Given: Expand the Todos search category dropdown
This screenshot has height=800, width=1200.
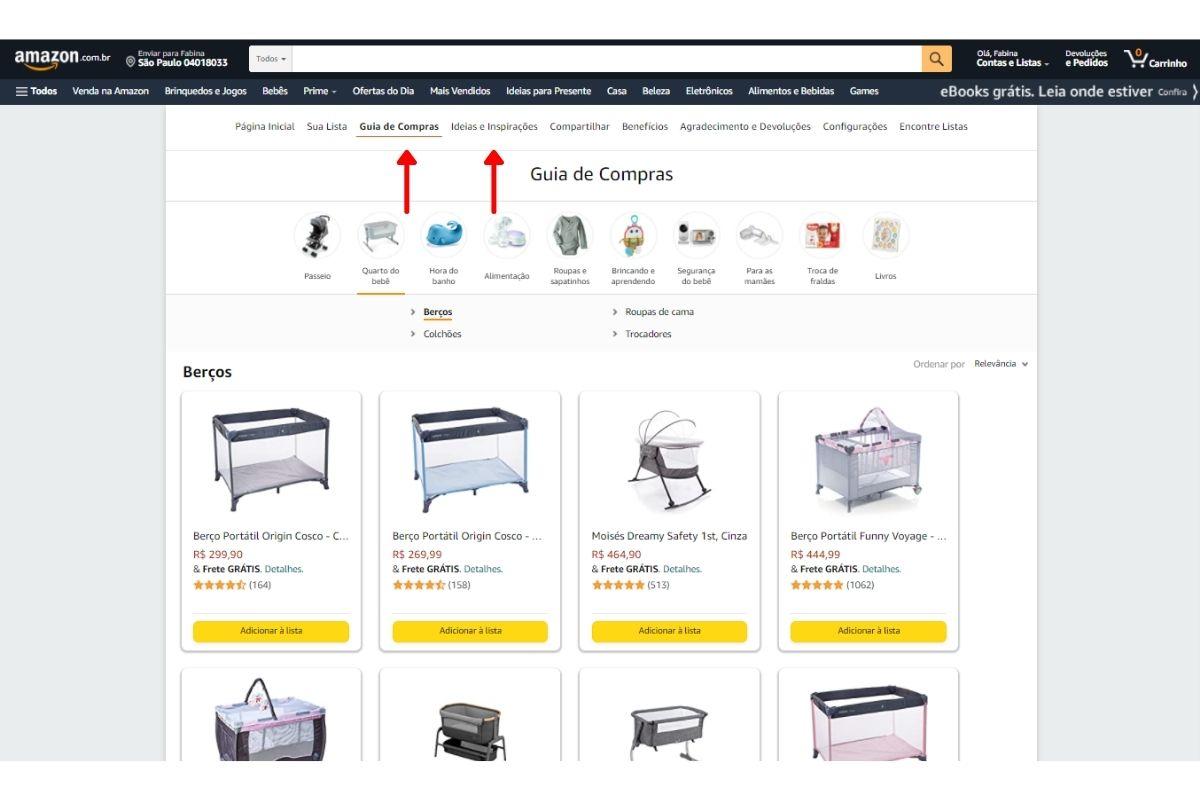Looking at the screenshot, I should (x=271, y=59).
